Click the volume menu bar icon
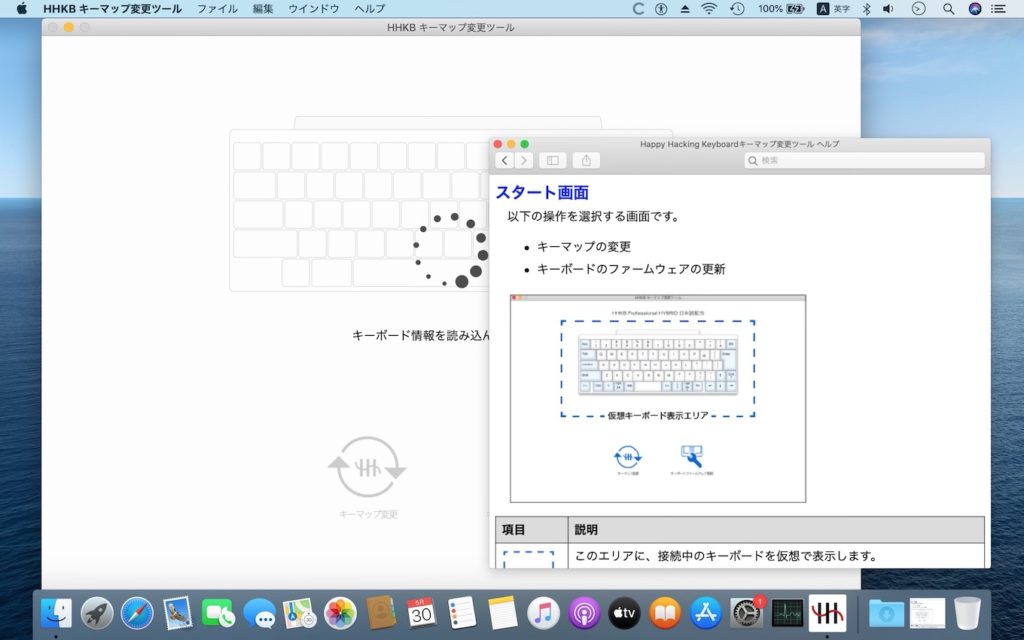1024x640 pixels. click(x=888, y=8)
